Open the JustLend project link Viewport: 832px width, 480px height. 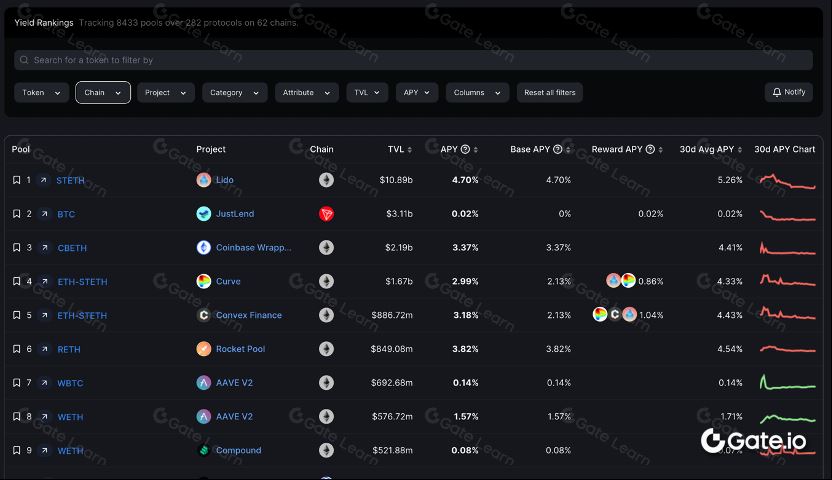pyautogui.click(x=235, y=214)
